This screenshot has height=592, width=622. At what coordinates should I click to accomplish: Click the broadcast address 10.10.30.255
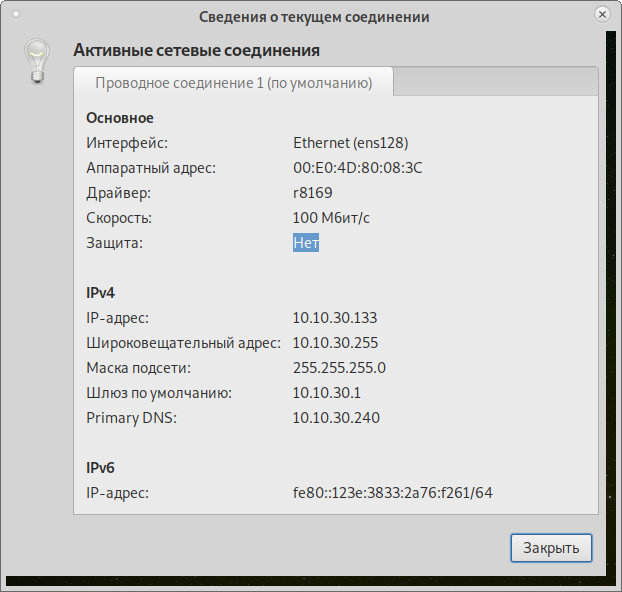pos(334,343)
